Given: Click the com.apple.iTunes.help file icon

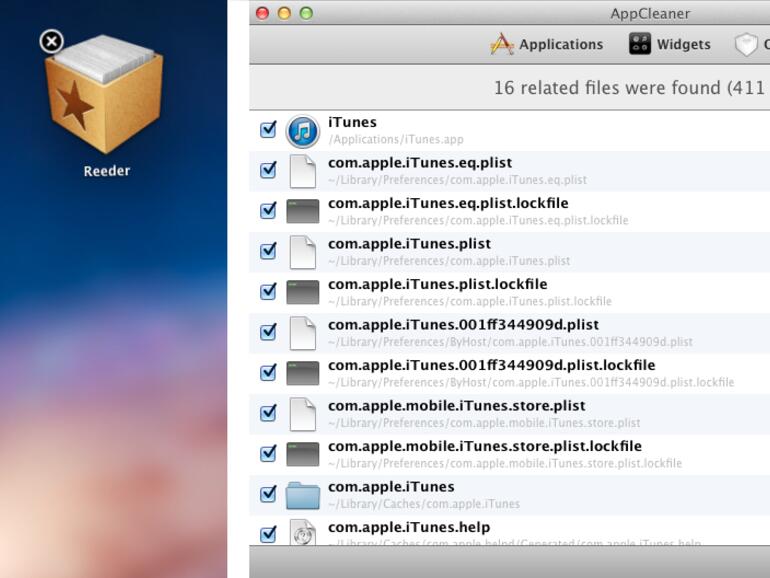Looking at the screenshot, I should [302, 532].
